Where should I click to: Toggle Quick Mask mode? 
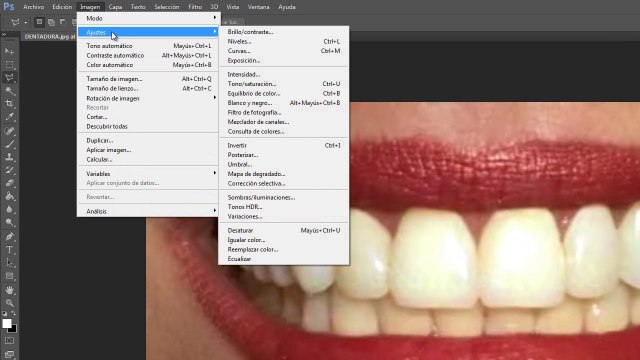point(9,341)
